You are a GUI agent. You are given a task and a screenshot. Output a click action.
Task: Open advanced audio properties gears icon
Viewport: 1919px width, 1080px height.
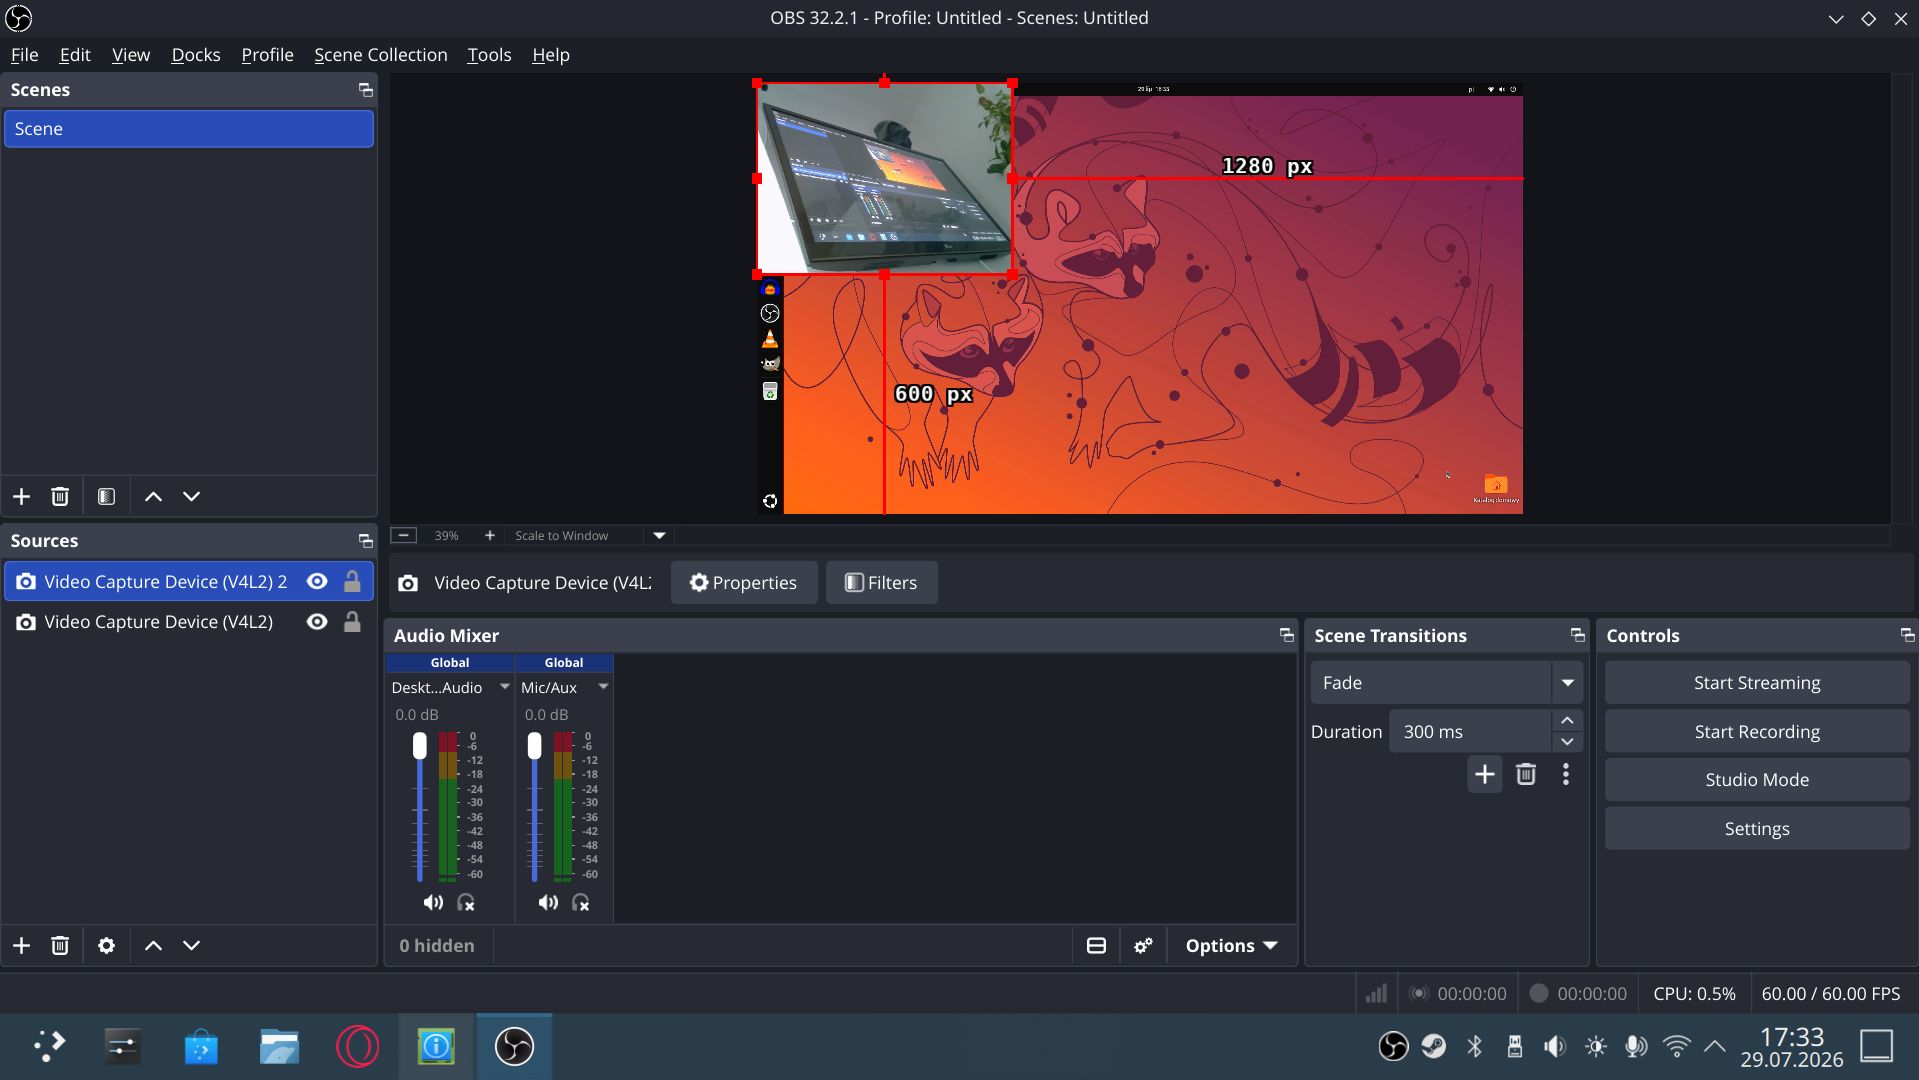1143,945
